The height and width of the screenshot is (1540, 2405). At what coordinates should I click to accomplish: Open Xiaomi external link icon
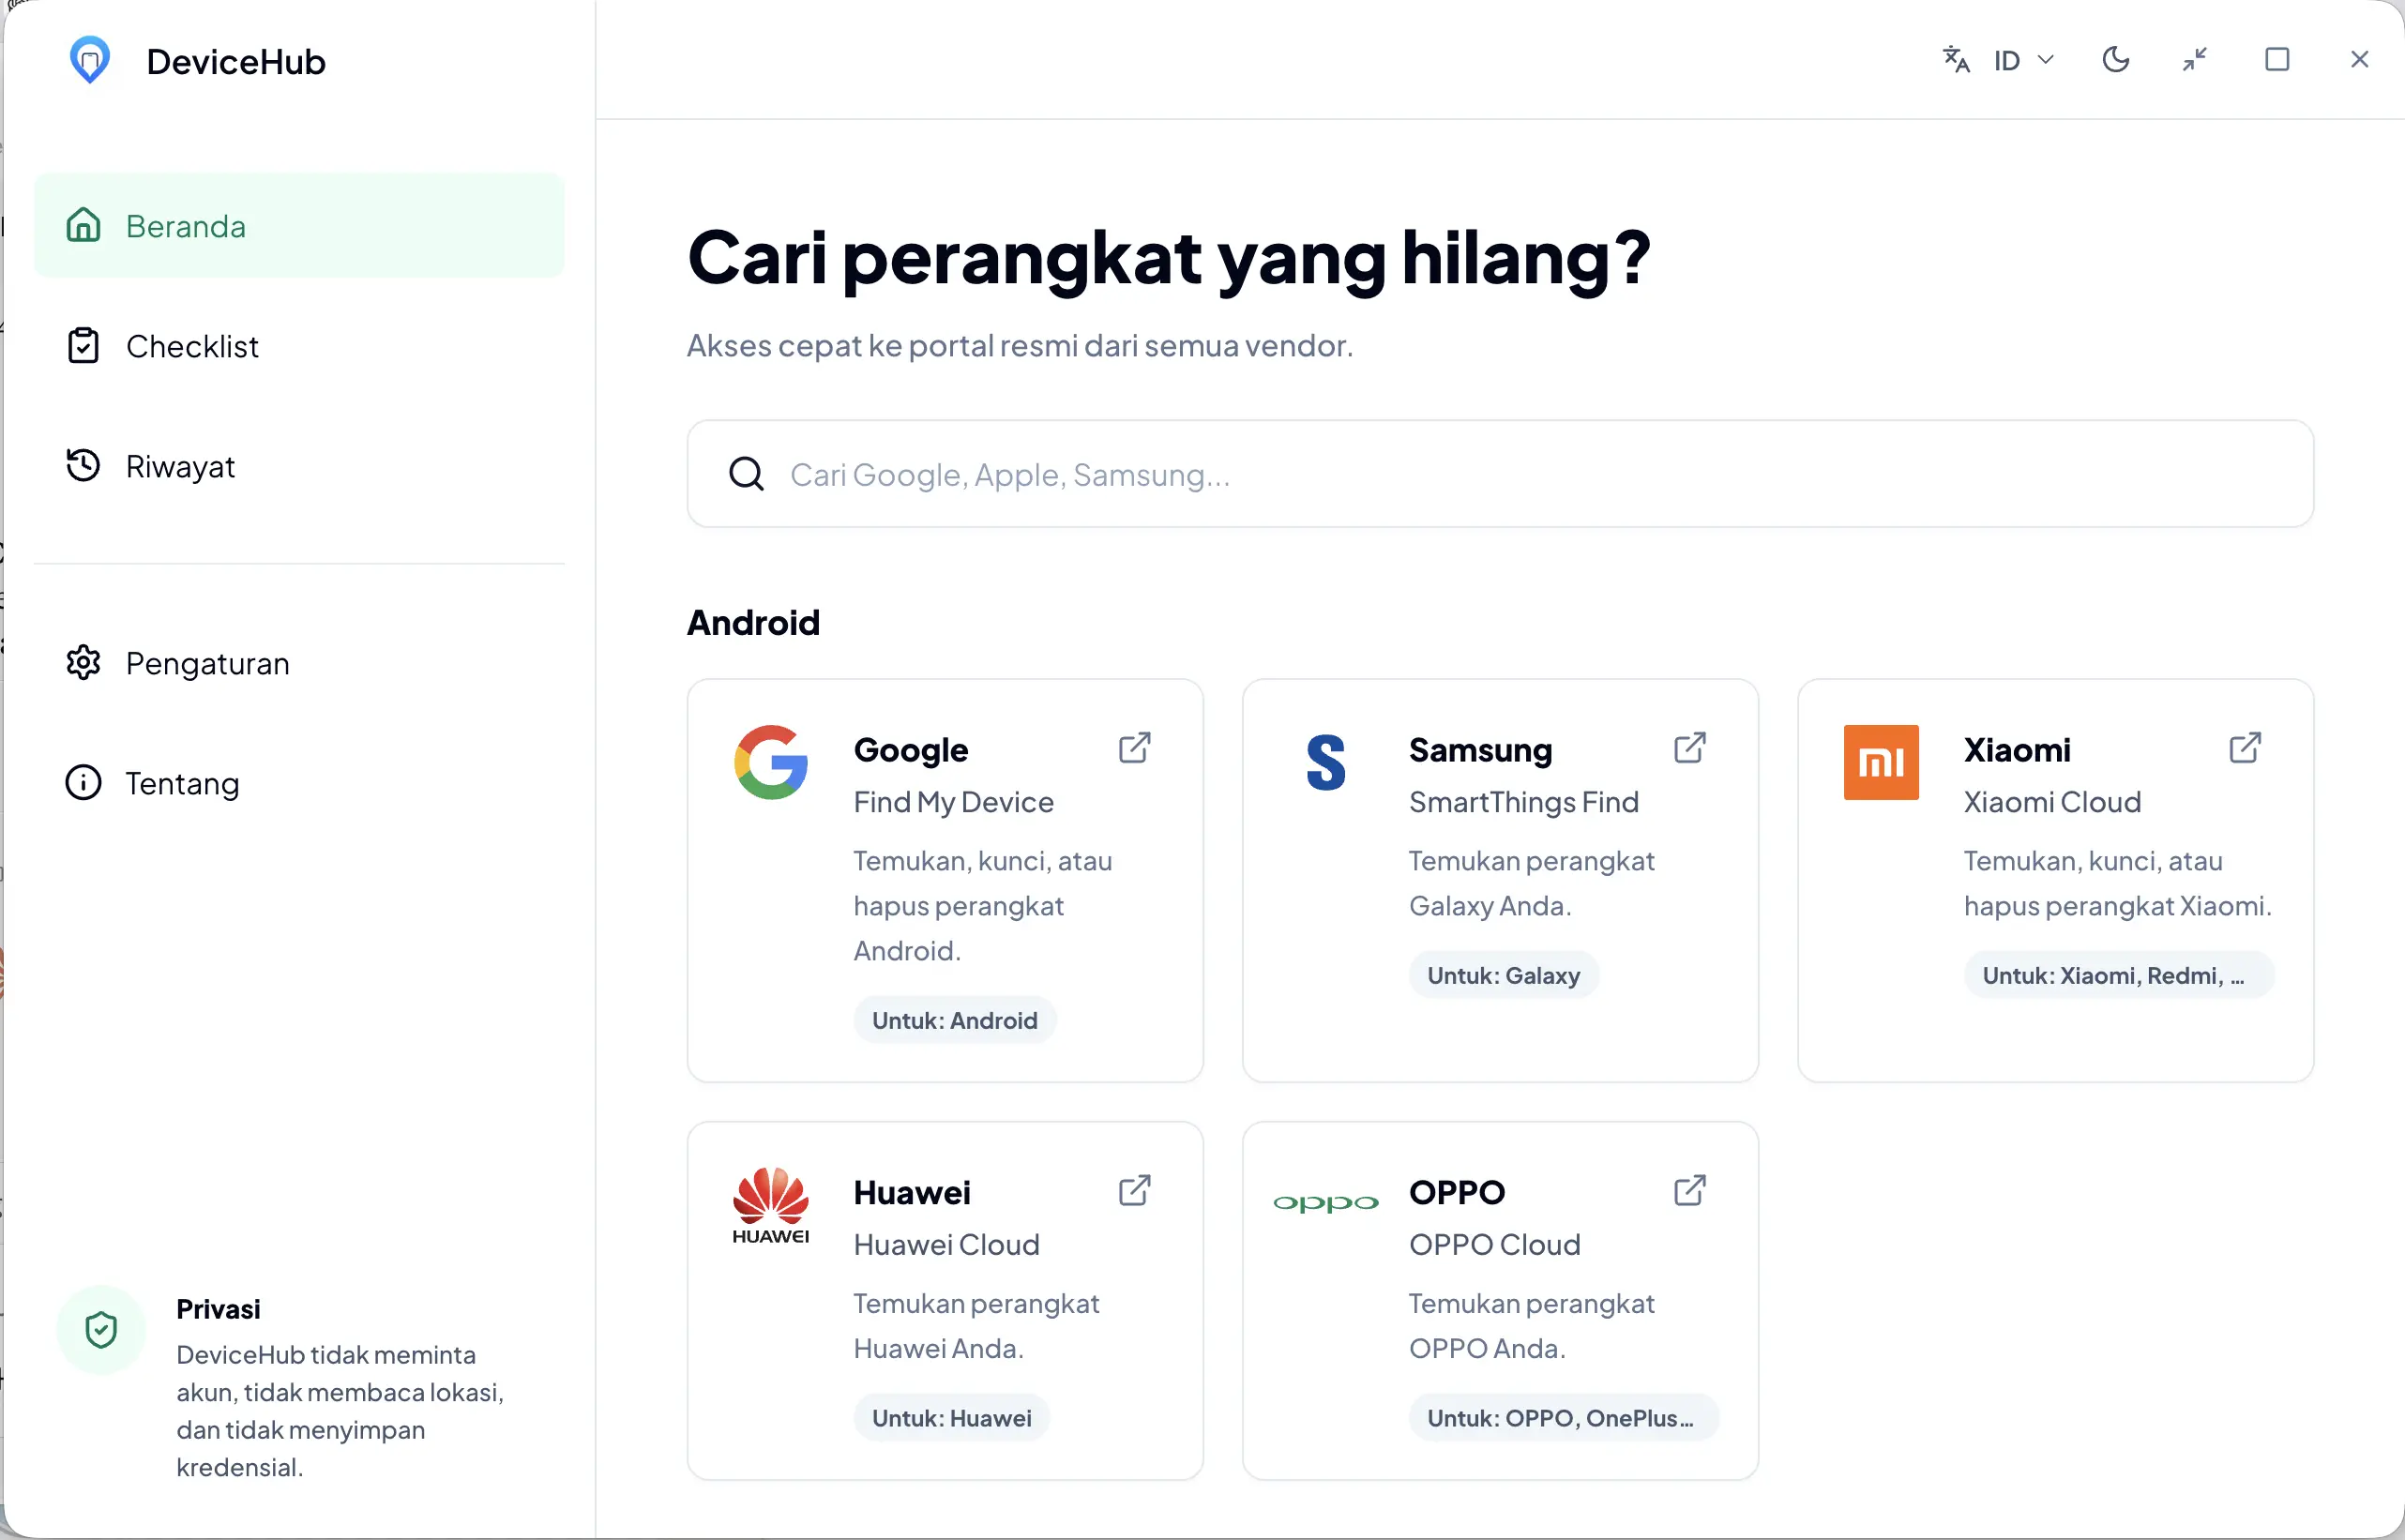click(x=2245, y=748)
